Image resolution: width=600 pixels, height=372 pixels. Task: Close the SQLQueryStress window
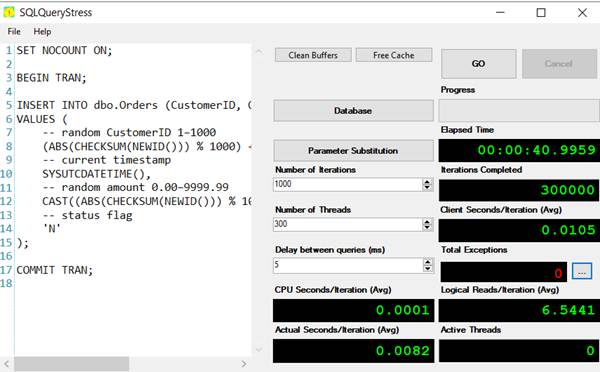[582, 12]
